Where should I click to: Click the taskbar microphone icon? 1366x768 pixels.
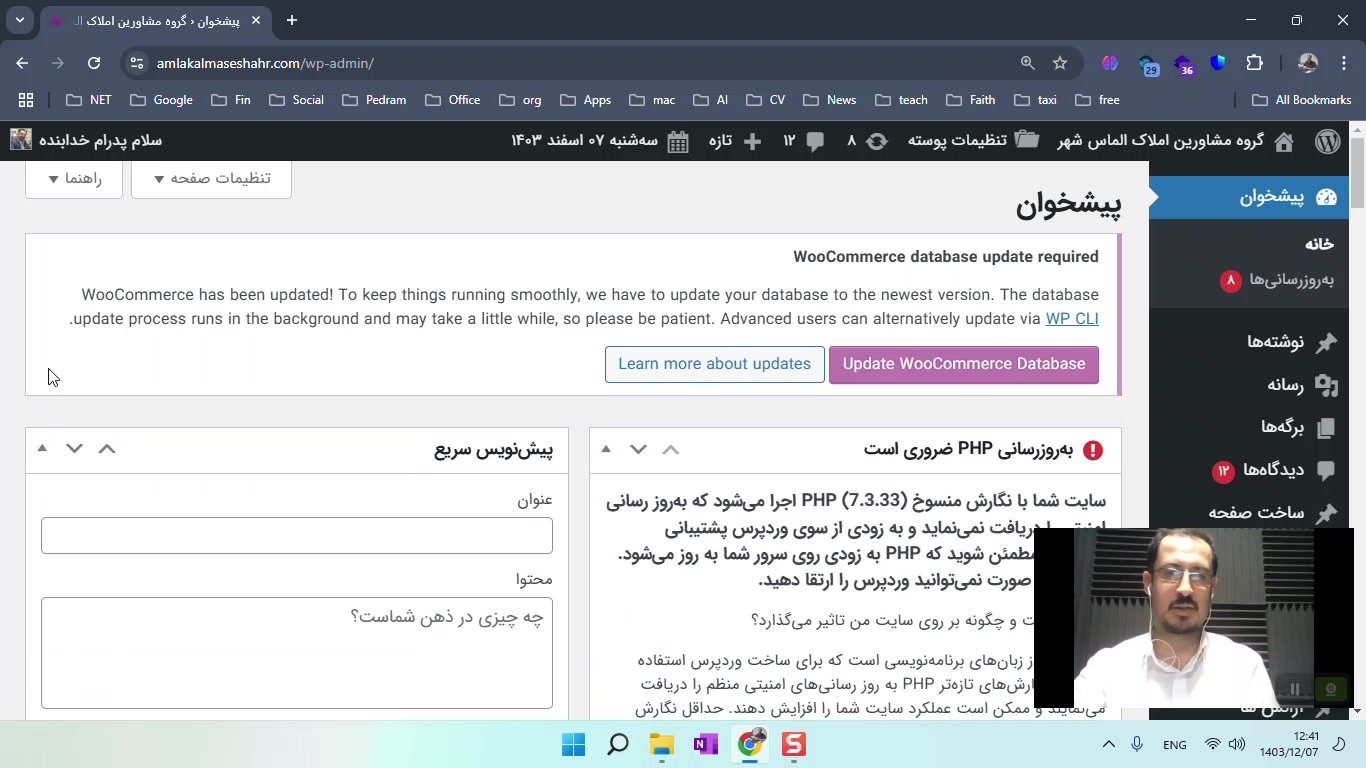tap(1137, 744)
